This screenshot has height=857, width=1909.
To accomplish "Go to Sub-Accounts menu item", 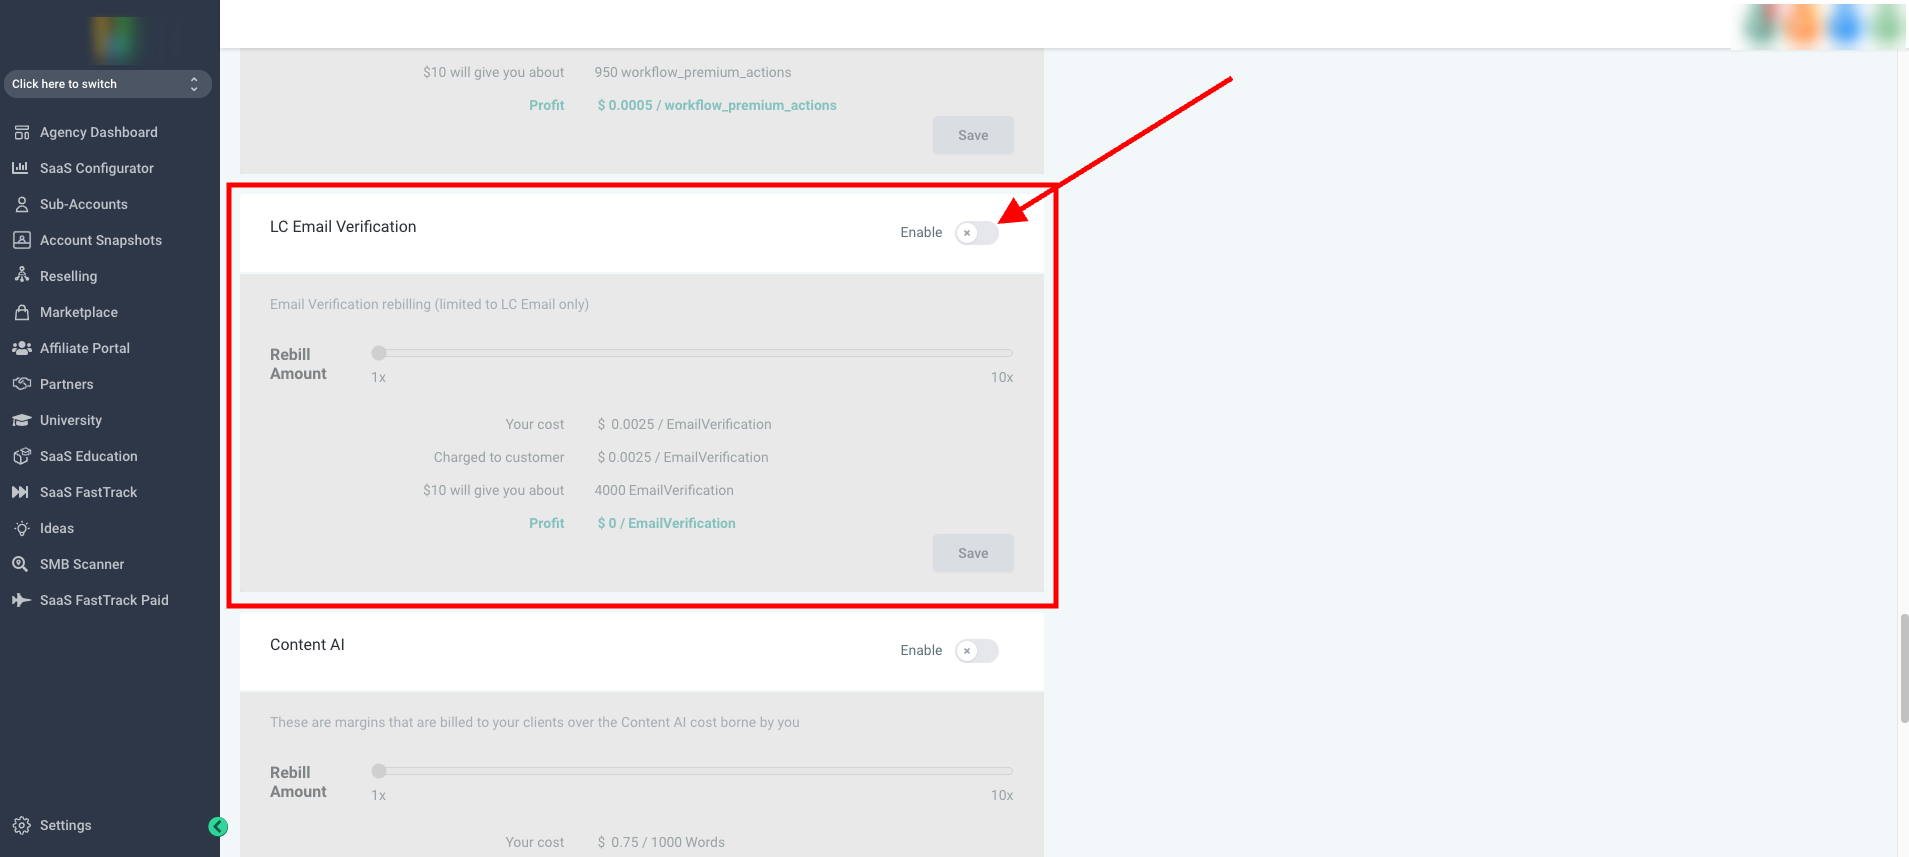I will click(84, 204).
